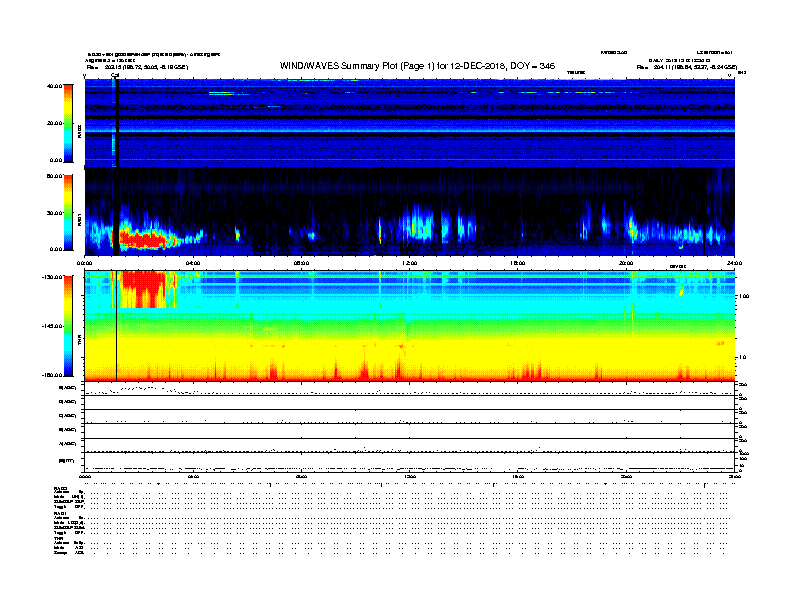The image size is (792, 612).
Task: Click the RAD1 heading in the bottom status table
Action: point(60,514)
